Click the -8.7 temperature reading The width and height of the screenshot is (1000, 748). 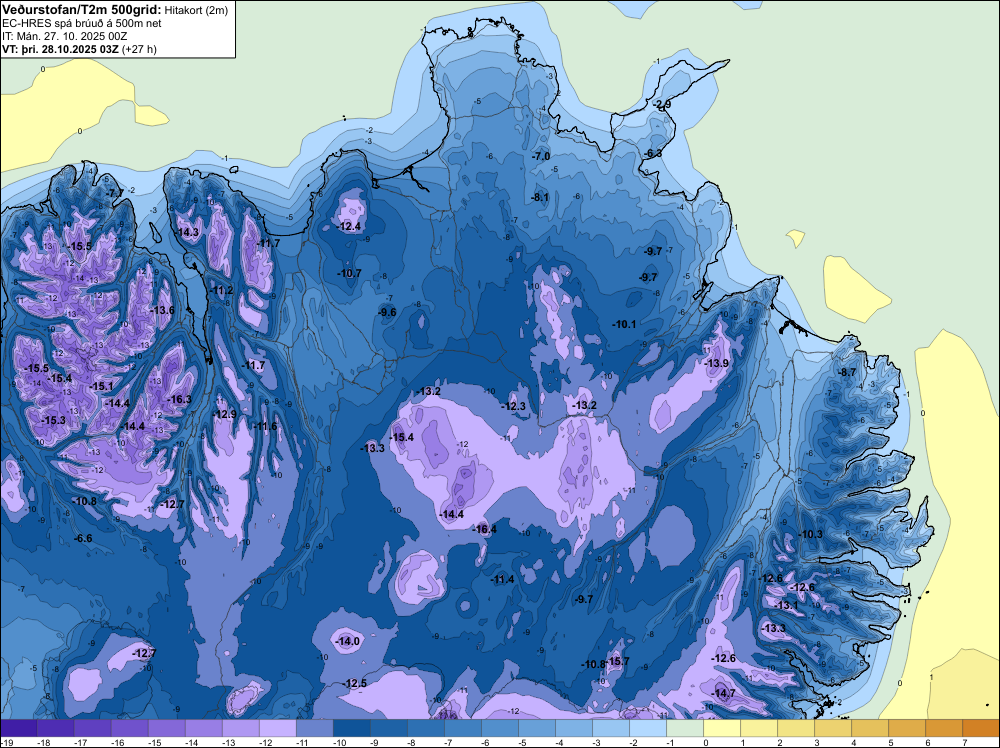tap(848, 372)
